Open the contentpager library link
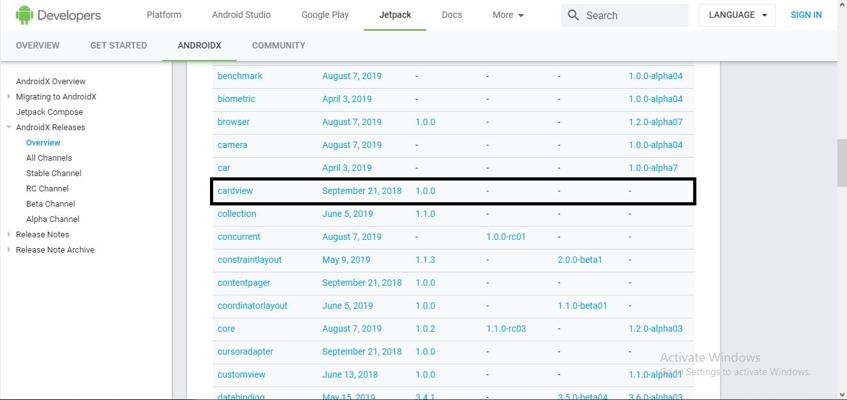 244,283
